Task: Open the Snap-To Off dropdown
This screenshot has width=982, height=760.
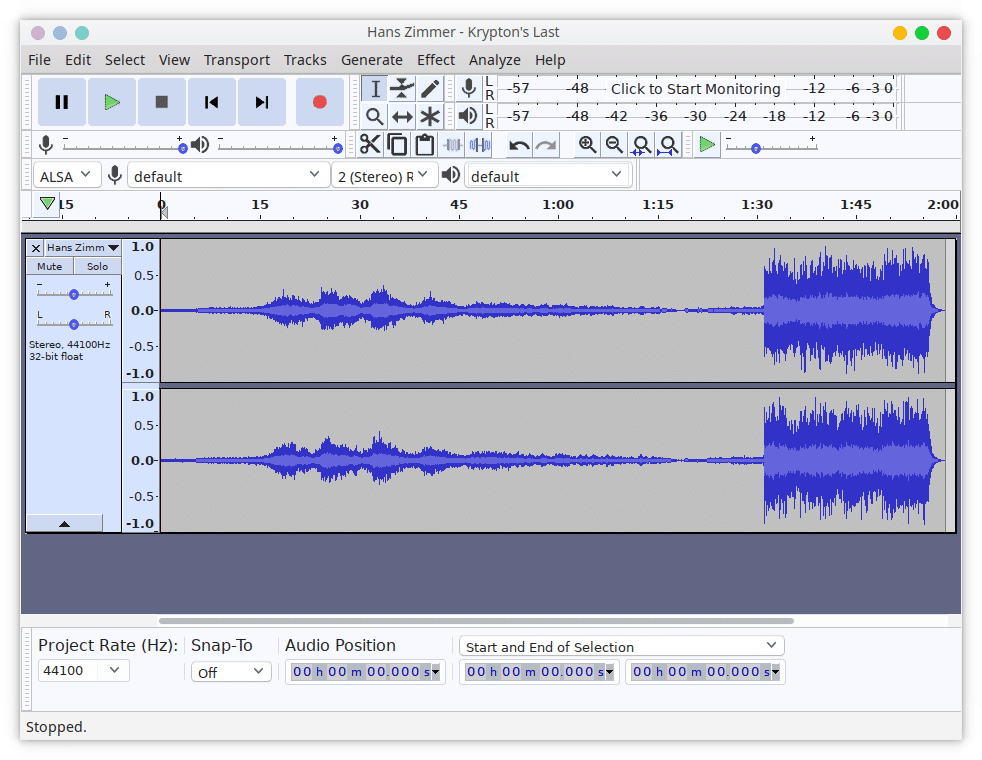Action: (230, 672)
